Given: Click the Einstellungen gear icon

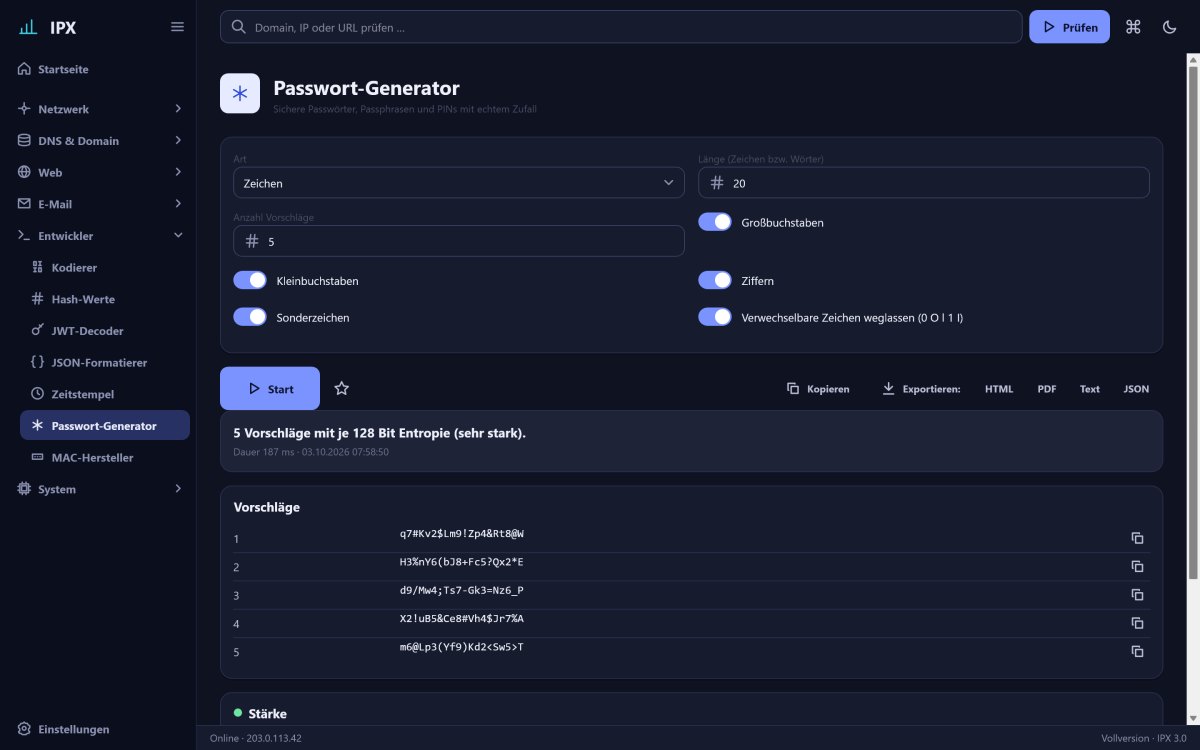Looking at the screenshot, I should 24,729.
